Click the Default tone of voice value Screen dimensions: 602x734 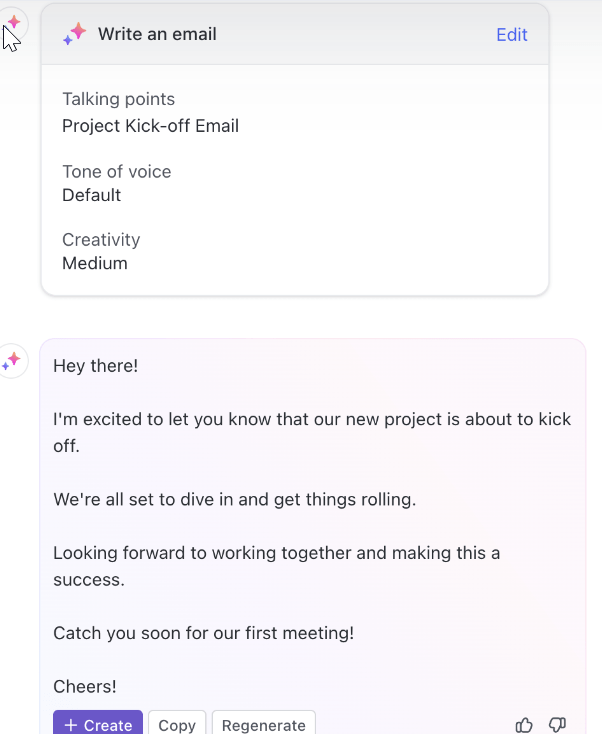click(92, 195)
